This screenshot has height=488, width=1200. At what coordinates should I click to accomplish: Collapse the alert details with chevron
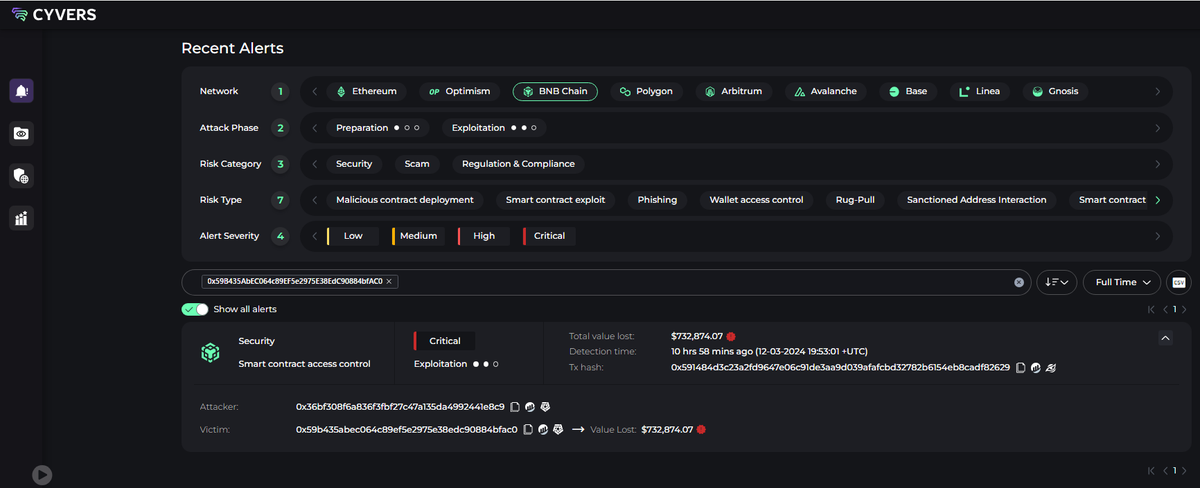1165,339
